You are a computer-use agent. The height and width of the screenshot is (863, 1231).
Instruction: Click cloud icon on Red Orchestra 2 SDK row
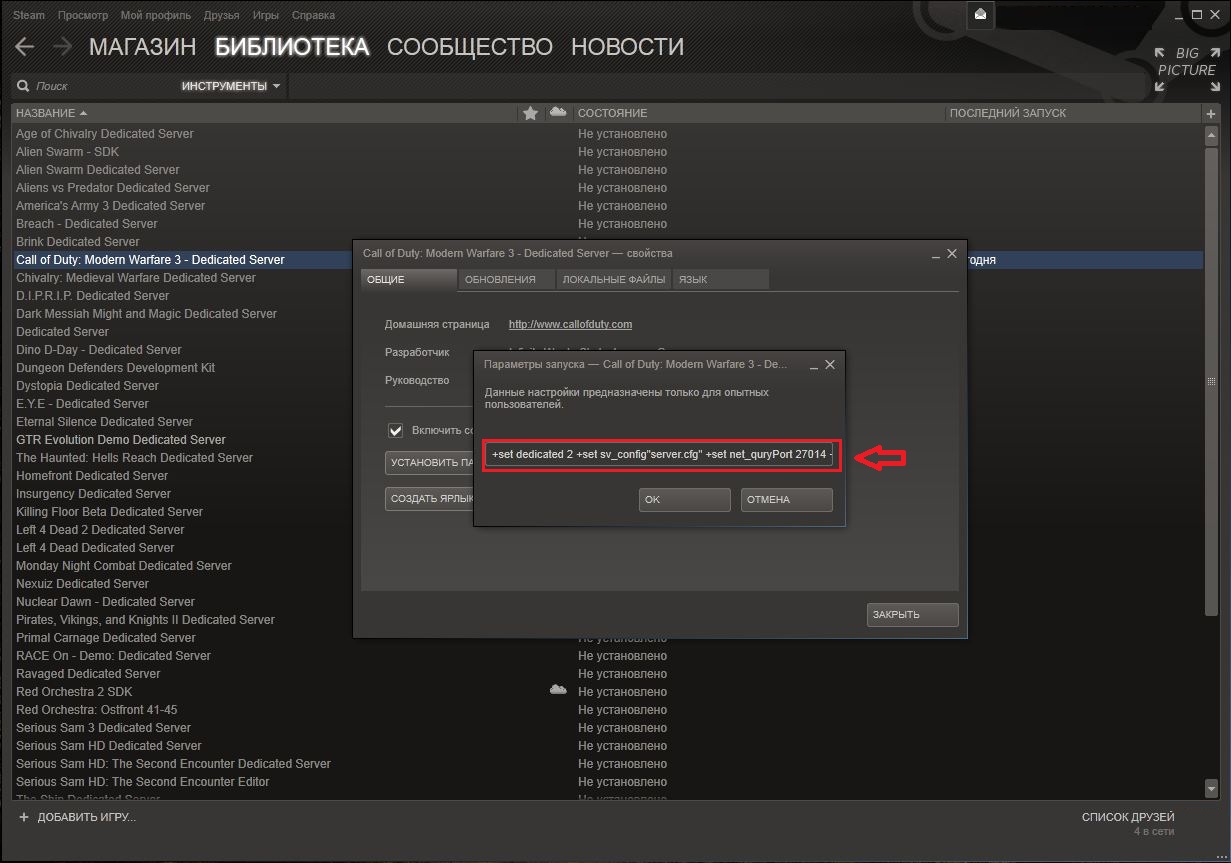558,690
